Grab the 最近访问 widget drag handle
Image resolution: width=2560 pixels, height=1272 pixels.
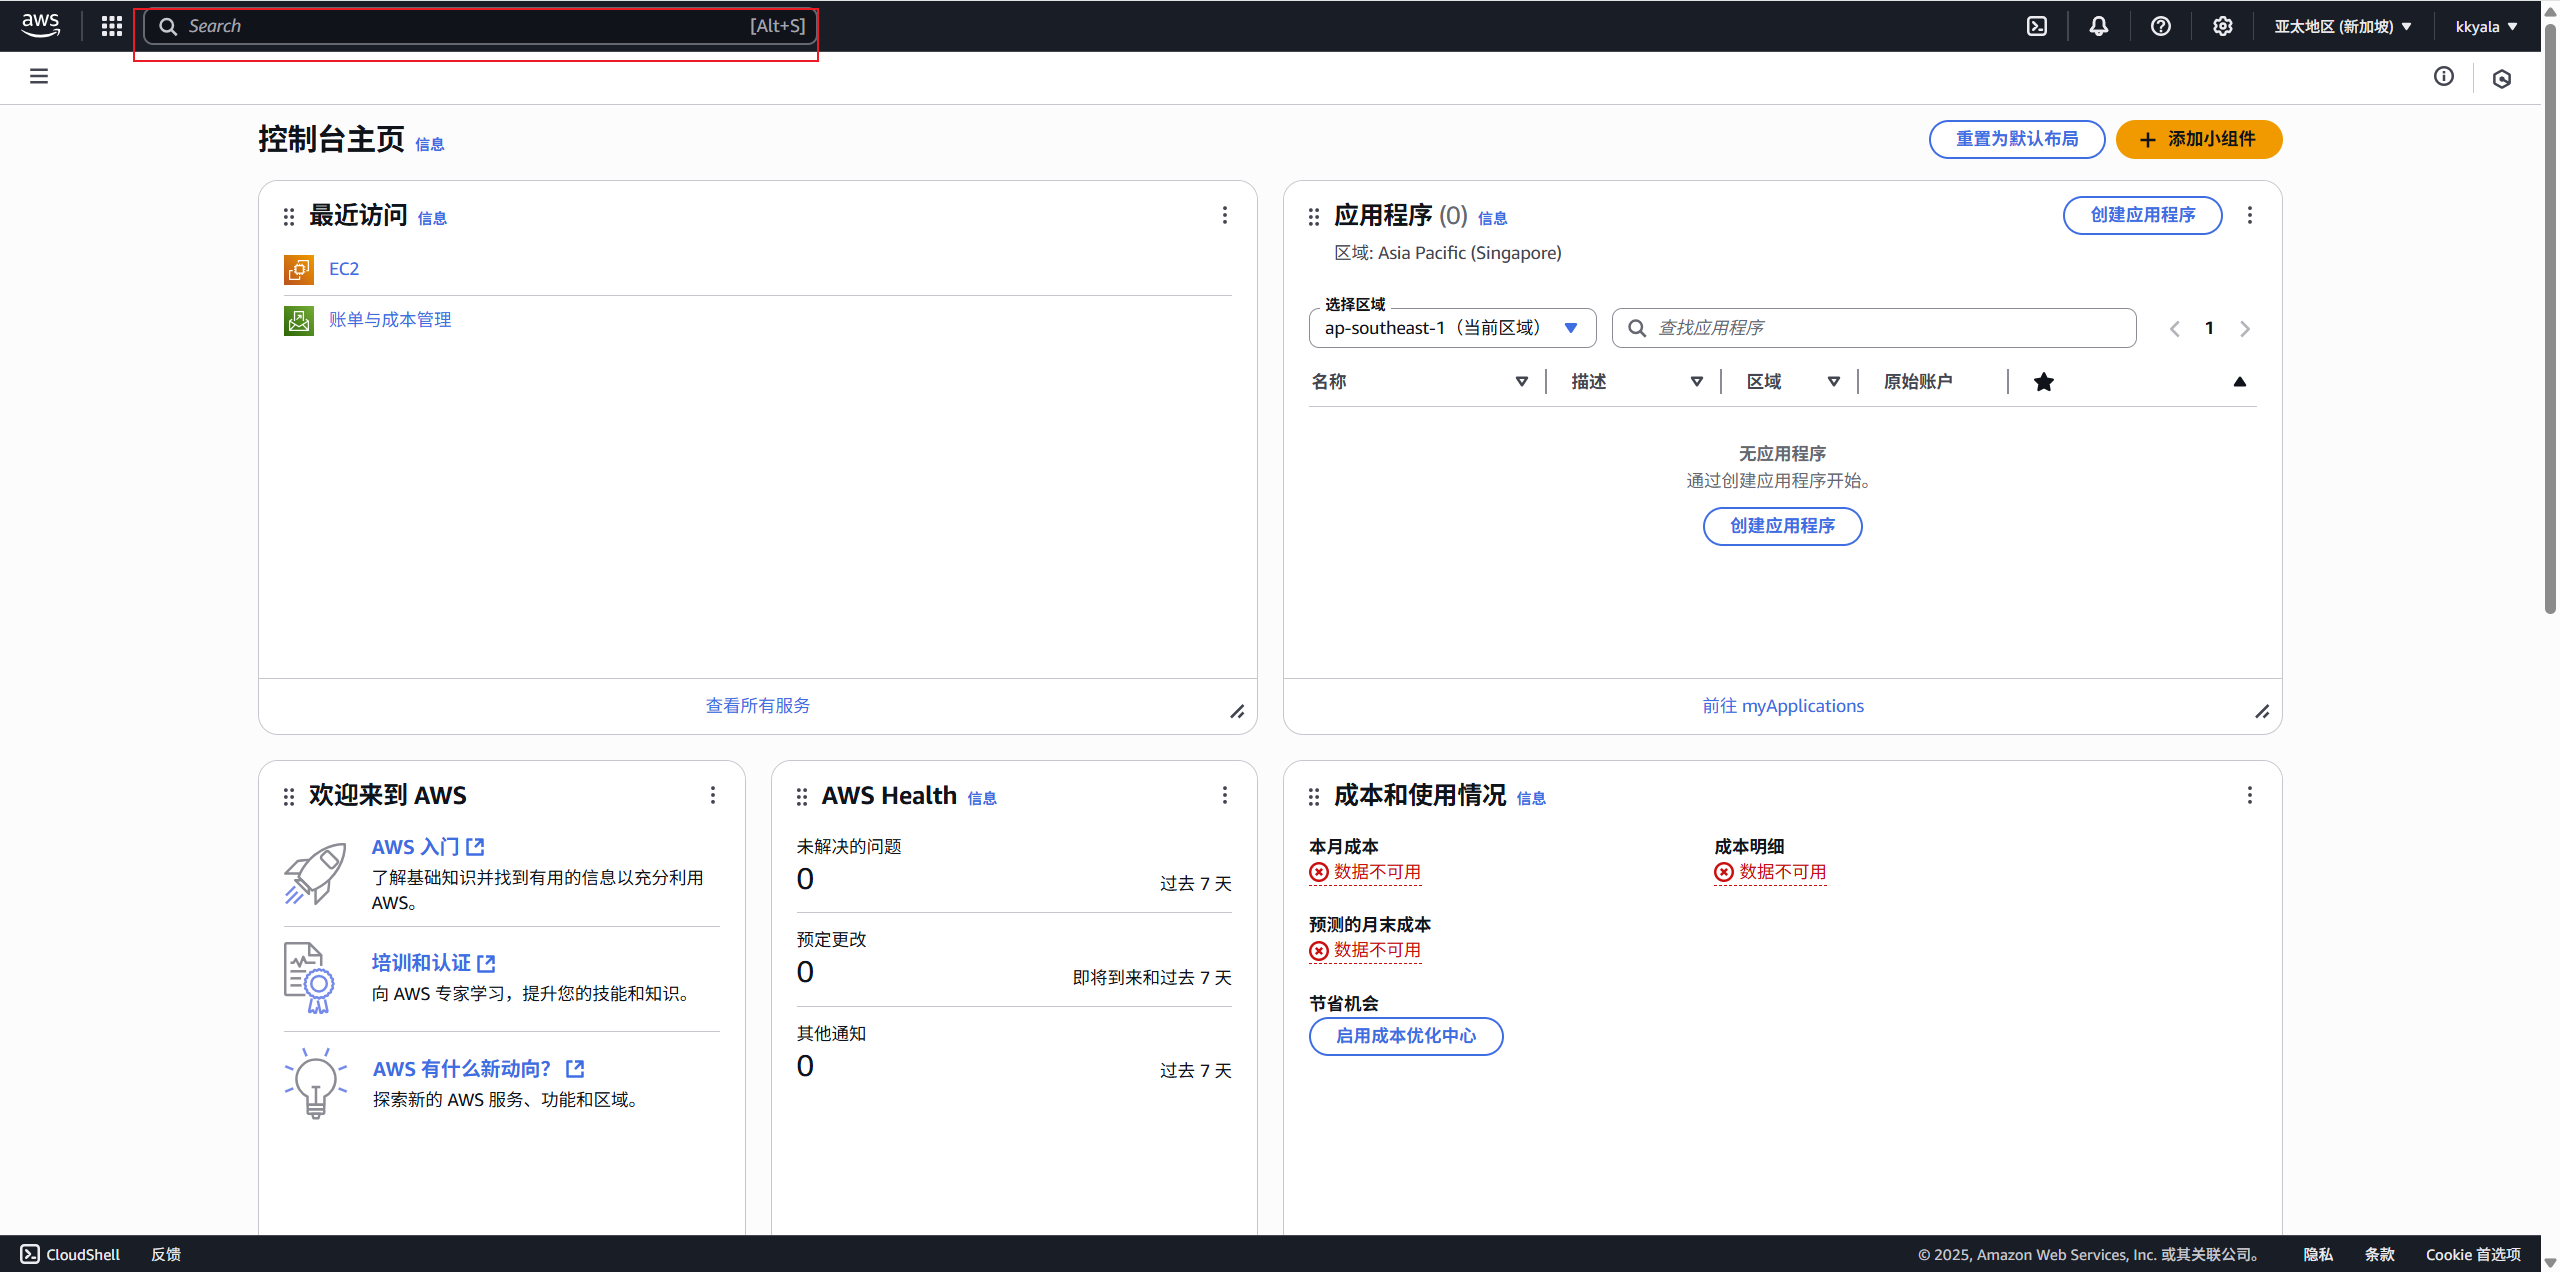tap(289, 216)
